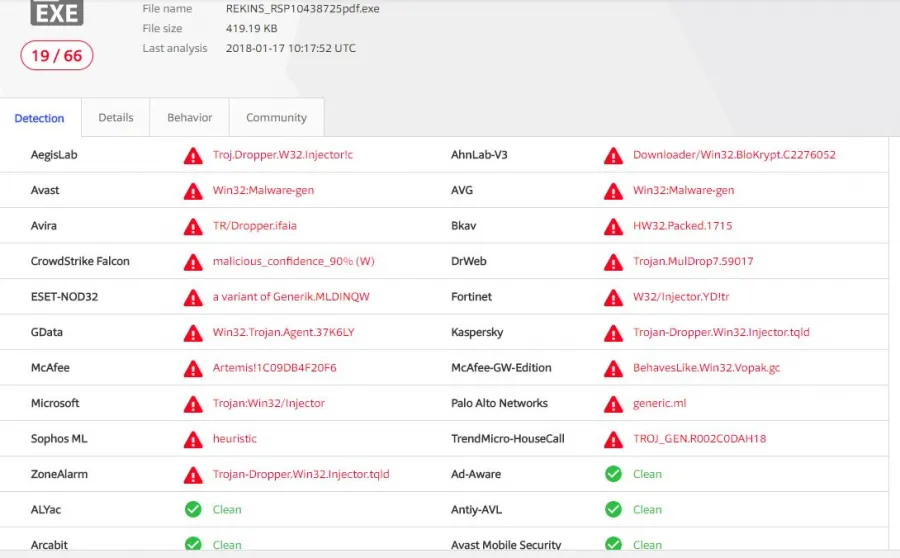Click the Kaspersky warning icon
Viewport: 900px width, 558px height.
(613, 334)
